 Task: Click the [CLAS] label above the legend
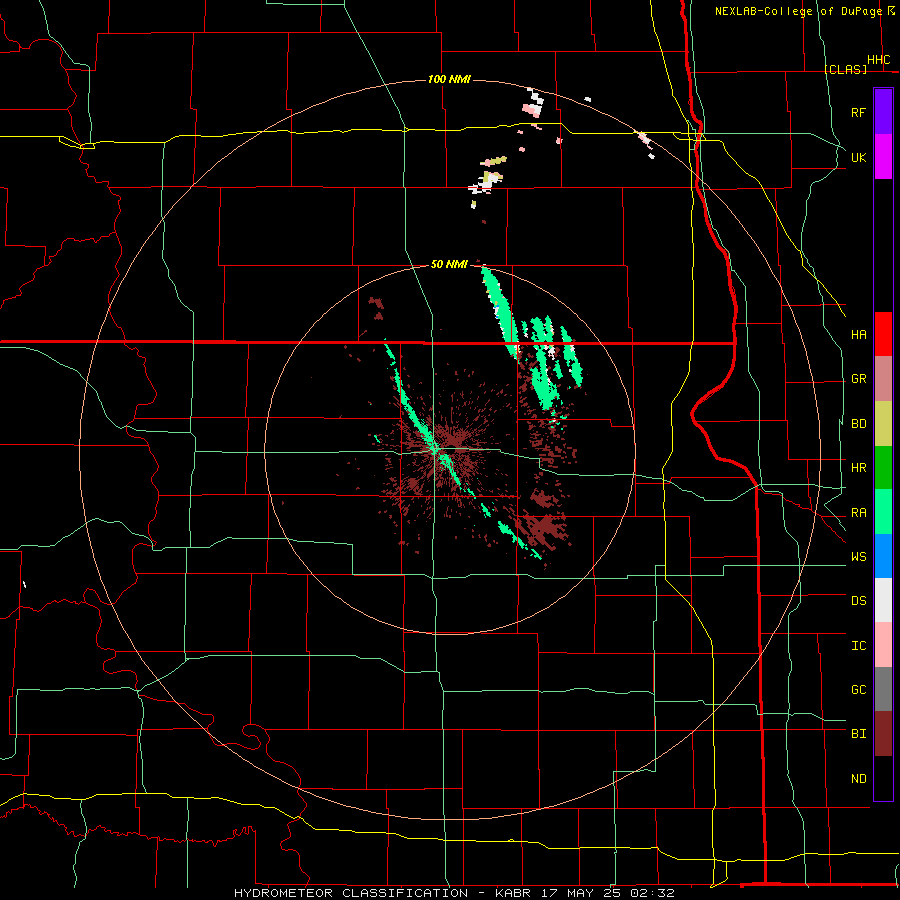[x=845, y=69]
